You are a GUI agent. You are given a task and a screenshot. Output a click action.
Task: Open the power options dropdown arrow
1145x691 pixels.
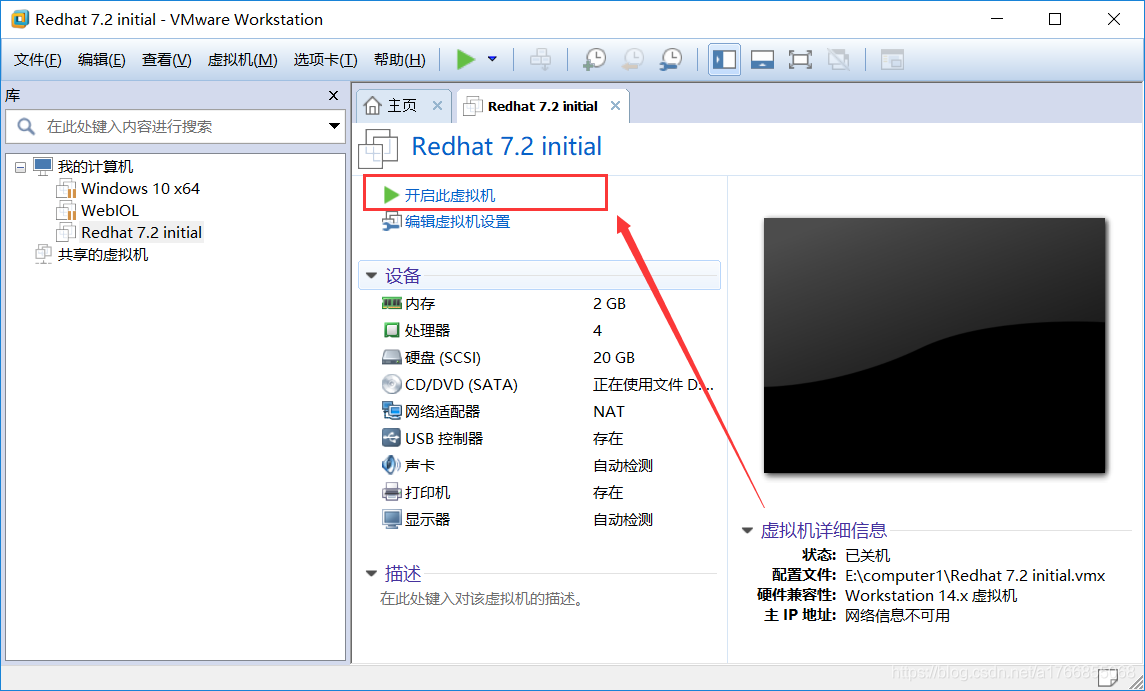click(492, 59)
